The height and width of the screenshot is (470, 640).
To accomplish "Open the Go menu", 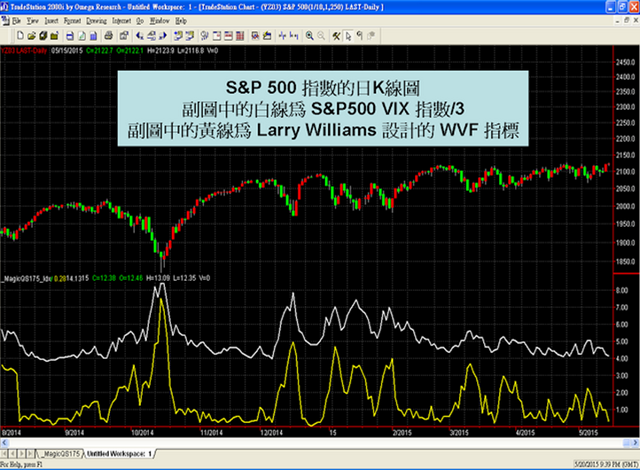I will (x=140, y=20).
